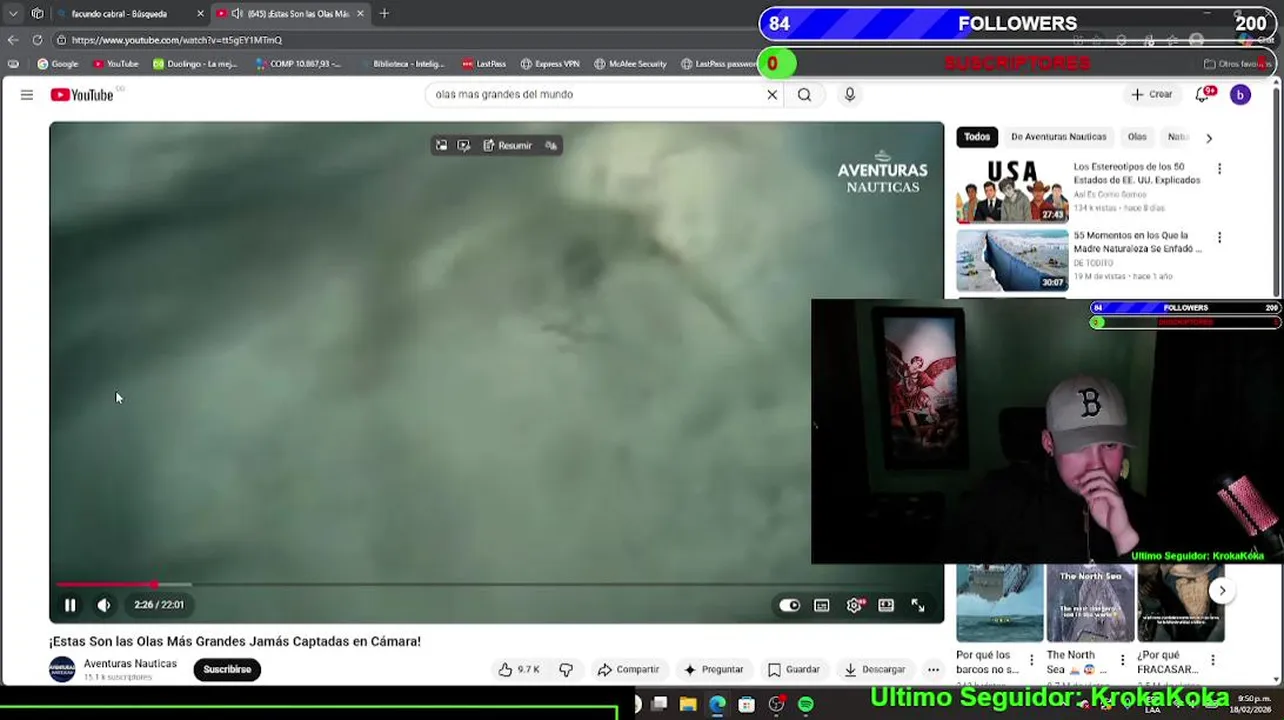The image size is (1284, 720).
Task: Open the tab search dropdown arrow
Action: (x=13, y=14)
